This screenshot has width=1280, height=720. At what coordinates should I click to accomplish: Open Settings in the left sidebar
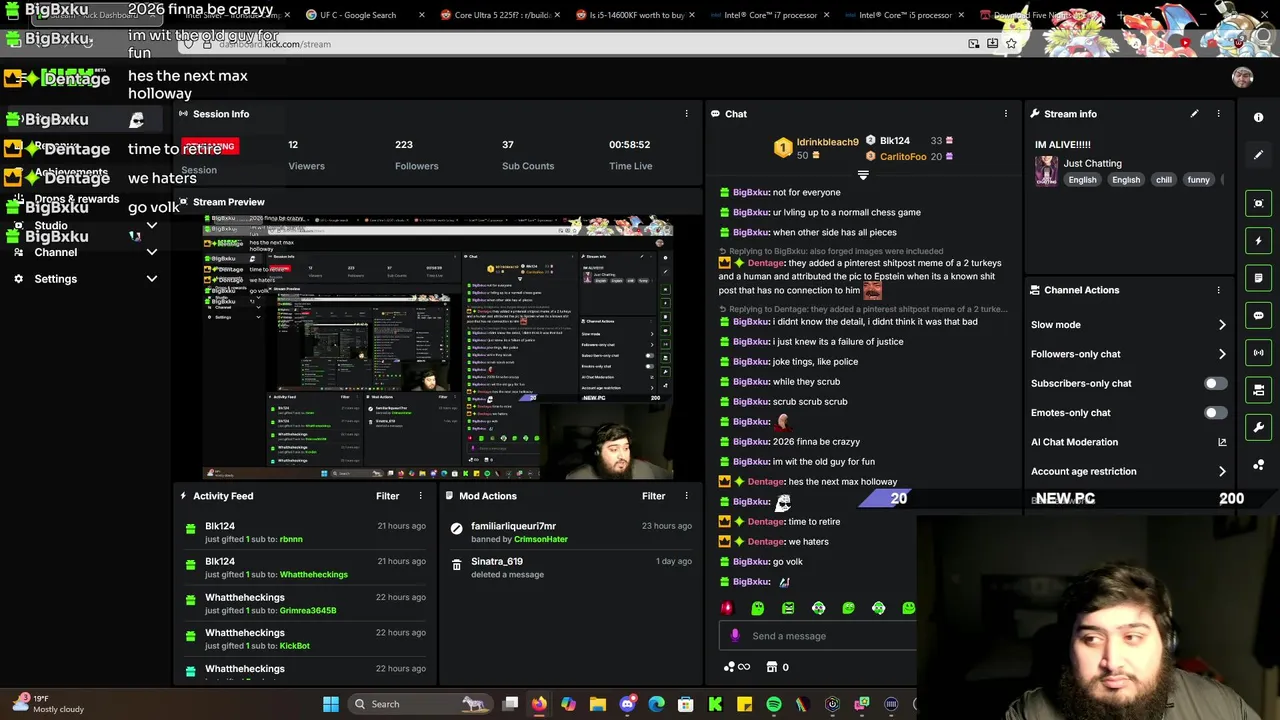pos(55,279)
